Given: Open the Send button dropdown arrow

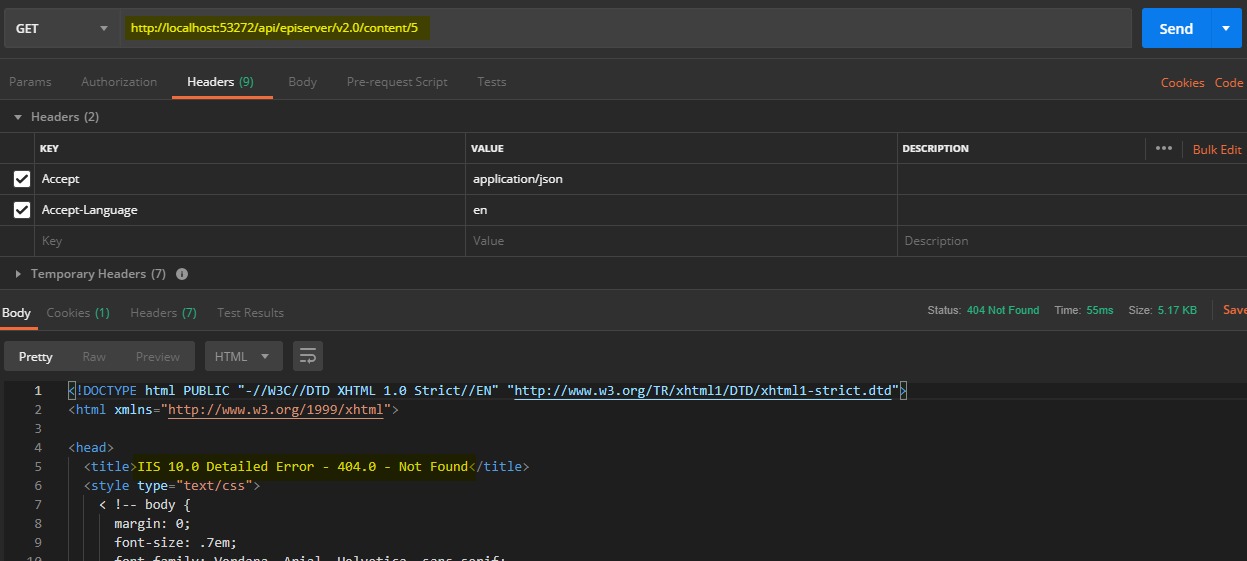Looking at the screenshot, I should click(1226, 29).
